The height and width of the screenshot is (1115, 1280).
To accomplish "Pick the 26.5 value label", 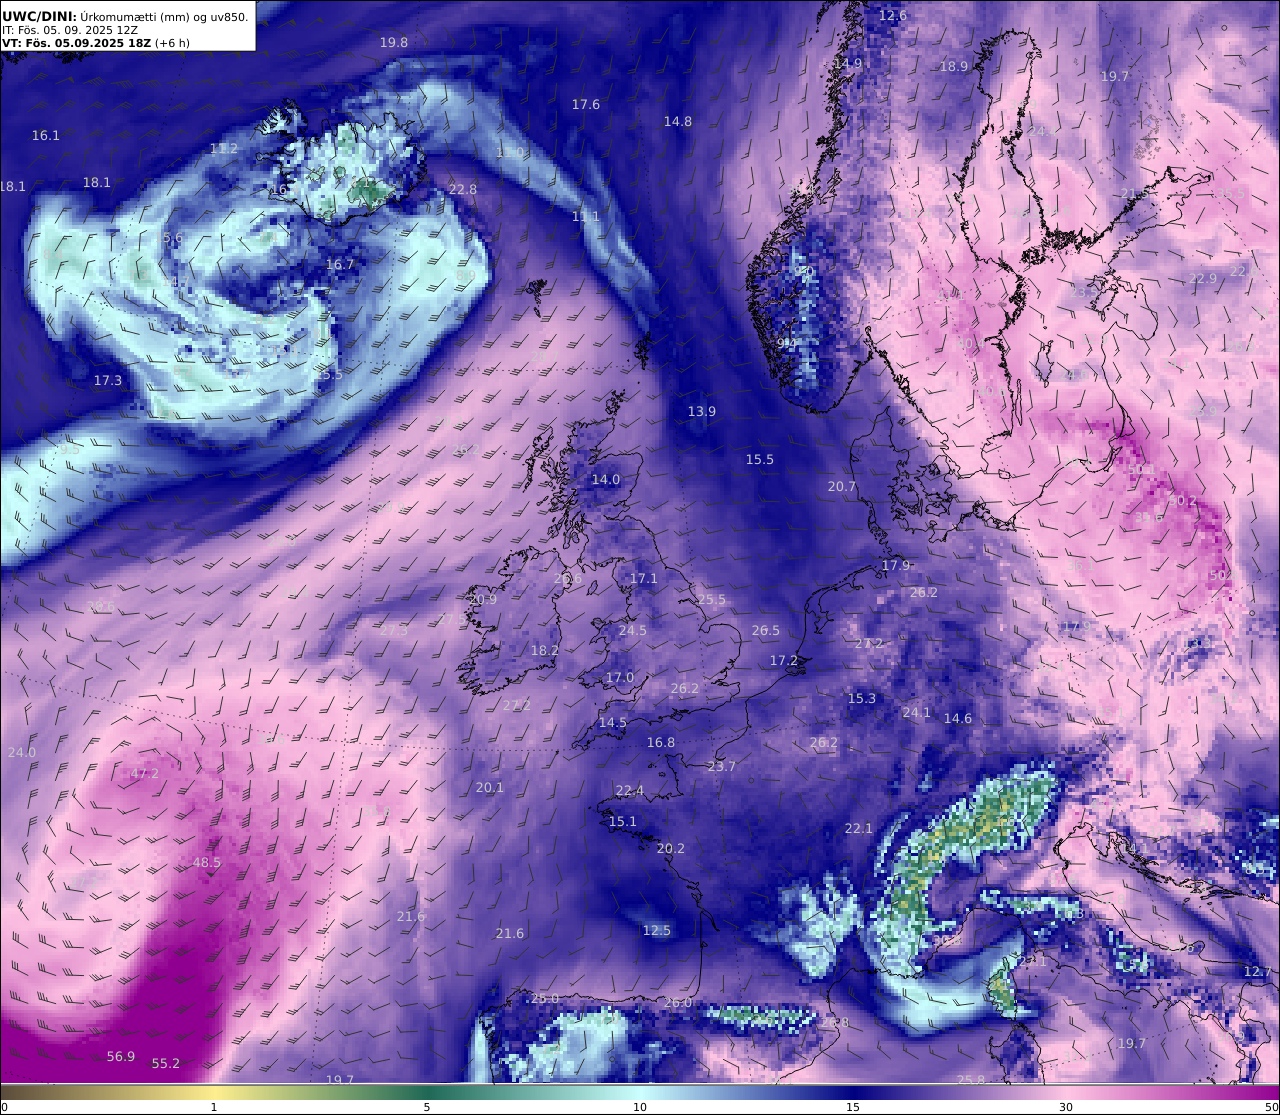I will pos(766,631).
